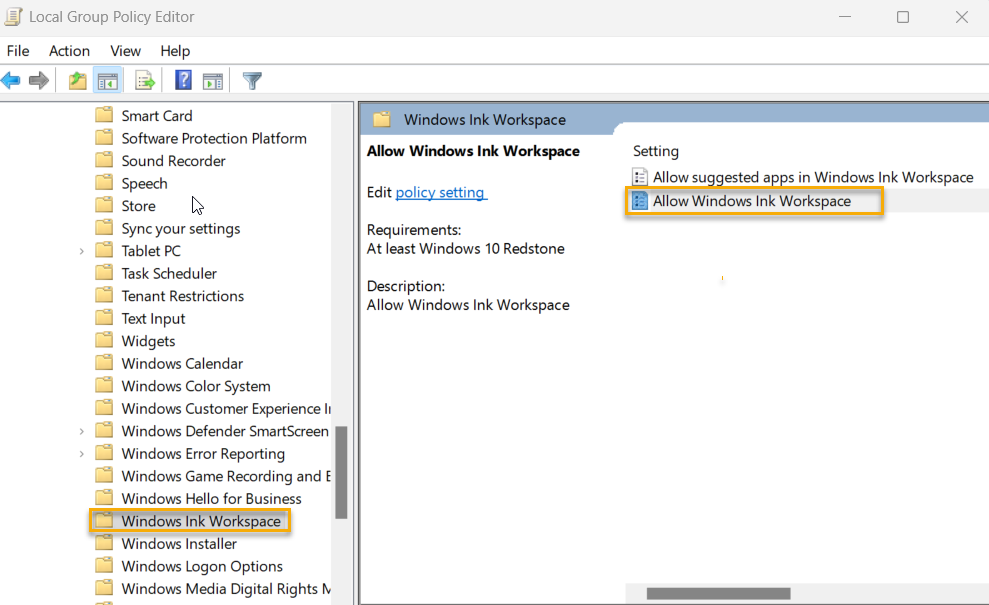The width and height of the screenshot is (989, 605).
Task: Expand the Windows Defender SmartScreen node
Action: (x=81, y=430)
